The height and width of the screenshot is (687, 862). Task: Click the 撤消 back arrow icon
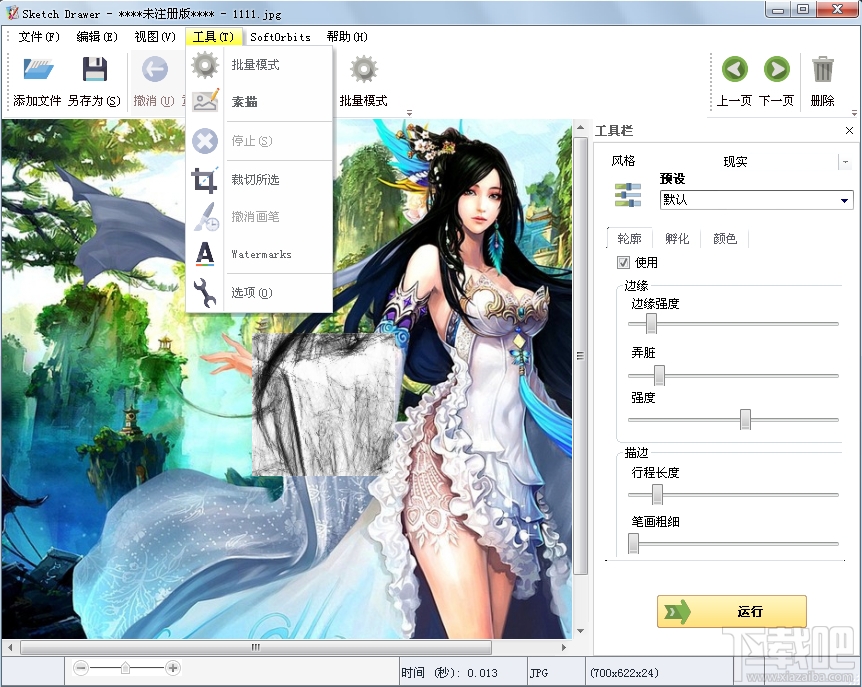[154, 70]
